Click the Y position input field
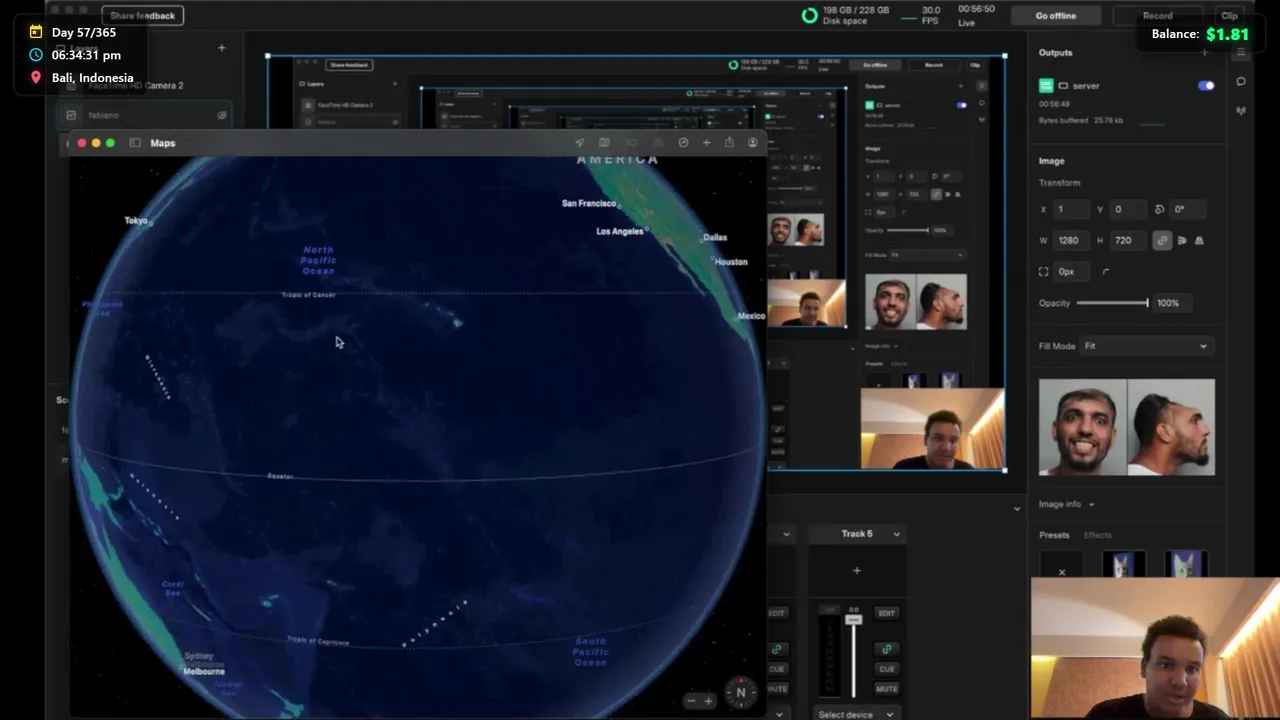1280x720 pixels. pos(1127,210)
